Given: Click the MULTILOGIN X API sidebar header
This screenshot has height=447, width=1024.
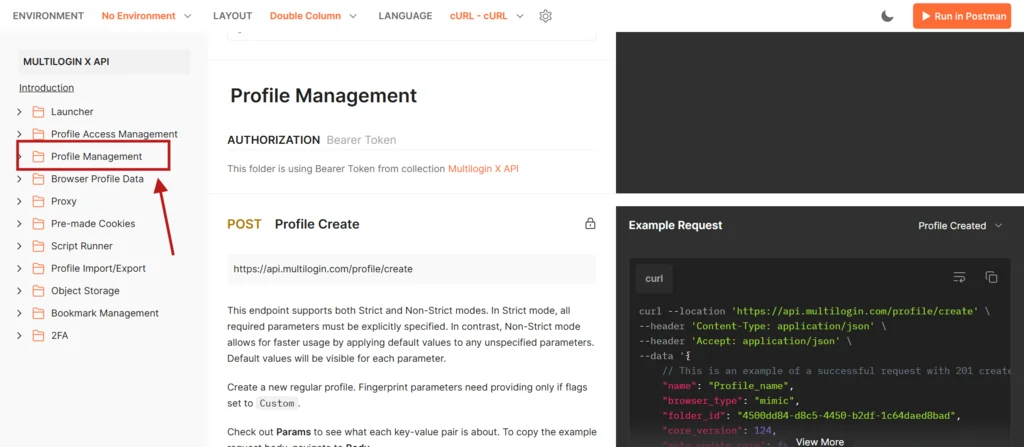Looking at the screenshot, I should [x=104, y=61].
